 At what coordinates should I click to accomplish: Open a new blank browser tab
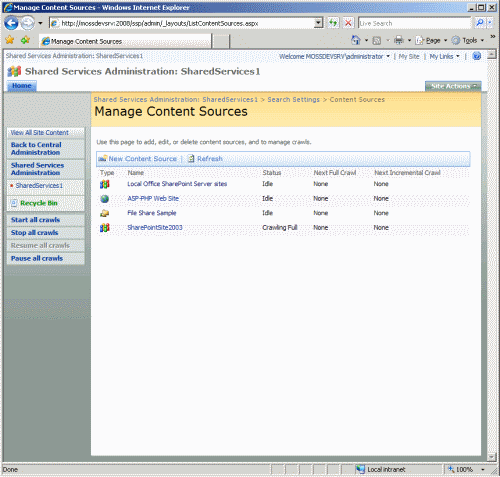tap(221, 42)
